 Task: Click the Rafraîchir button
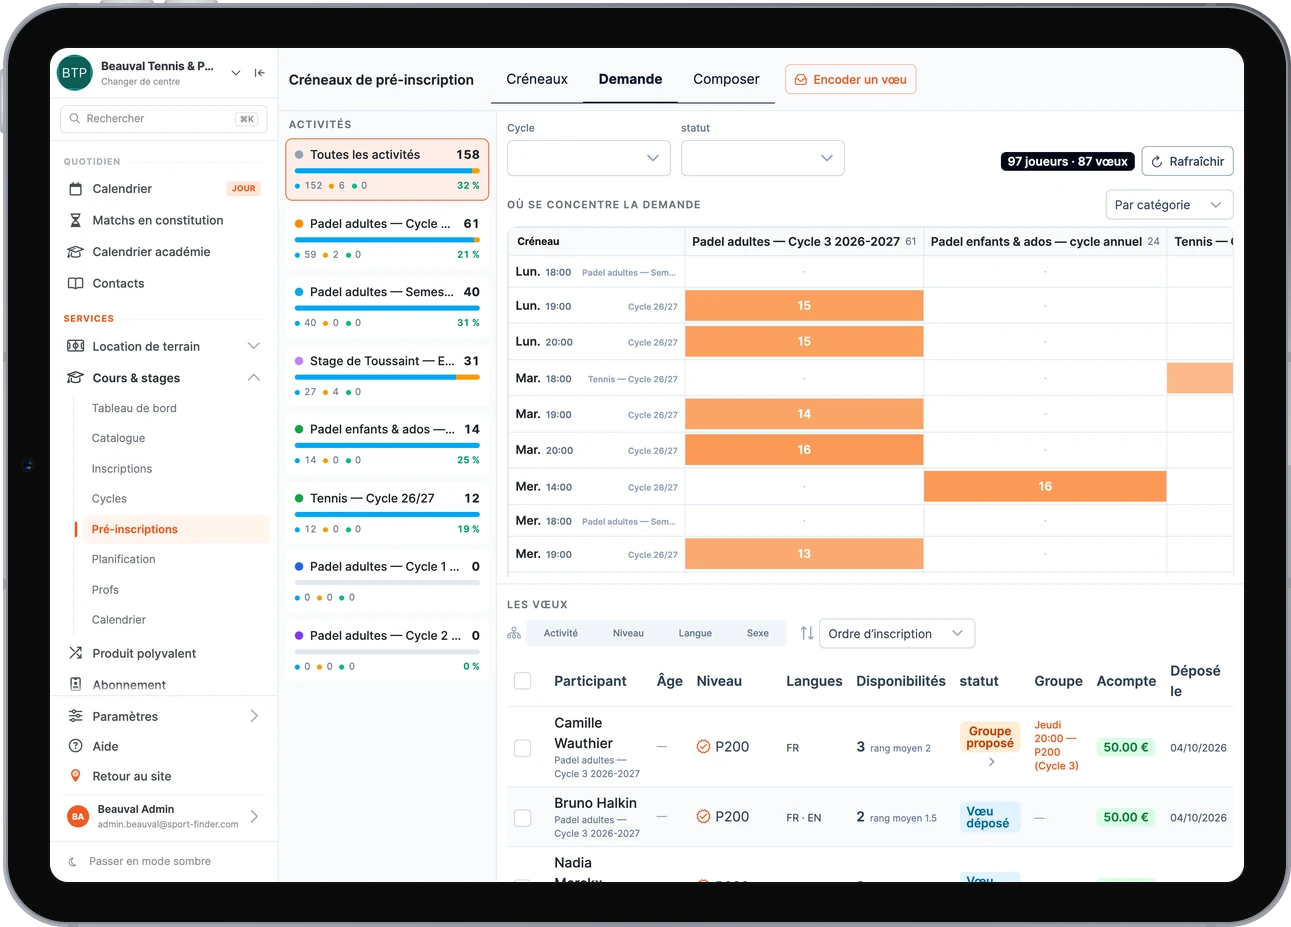[1187, 161]
